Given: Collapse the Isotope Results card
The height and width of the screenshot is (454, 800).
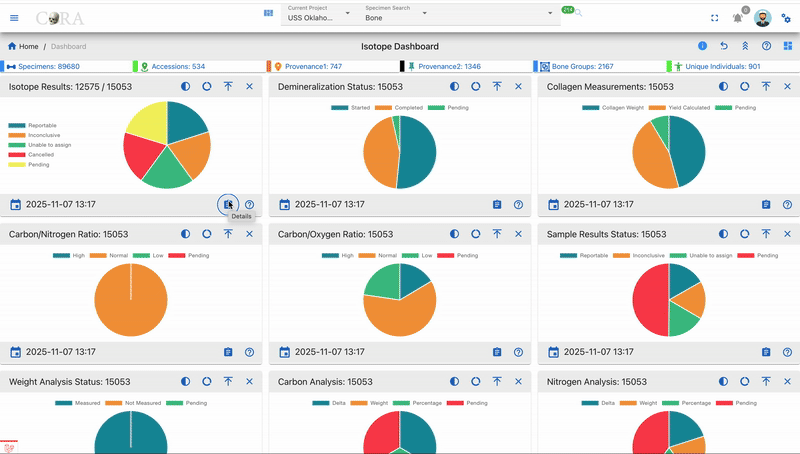Looking at the screenshot, I should 228,86.
